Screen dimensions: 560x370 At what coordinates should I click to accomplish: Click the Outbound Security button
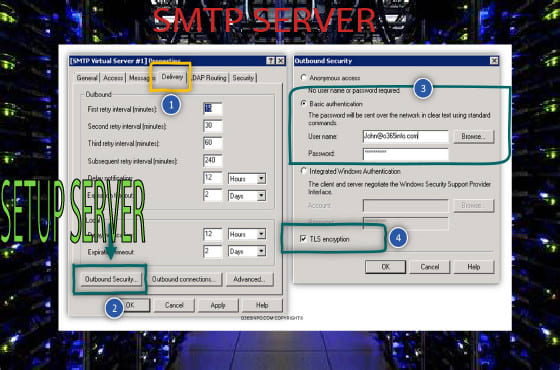pyautogui.click(x=111, y=279)
